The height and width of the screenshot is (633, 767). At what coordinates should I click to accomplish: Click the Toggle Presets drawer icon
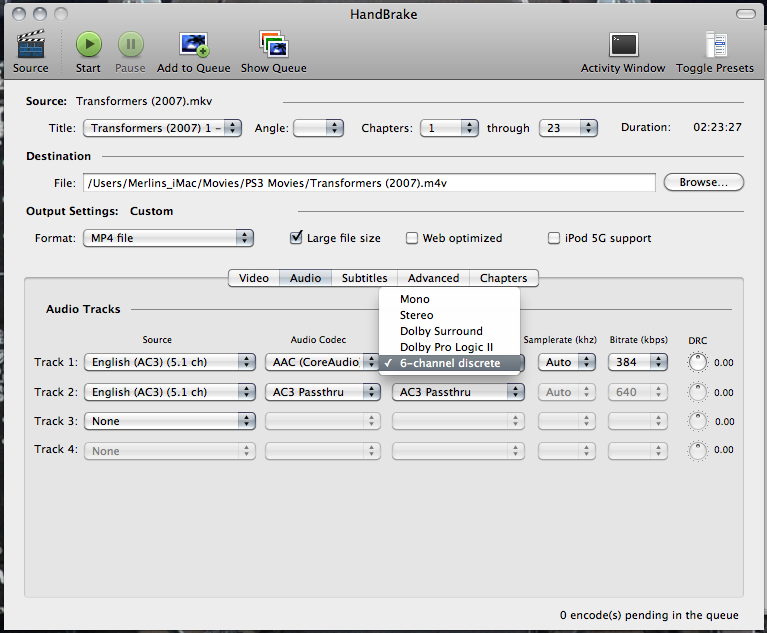click(716, 45)
